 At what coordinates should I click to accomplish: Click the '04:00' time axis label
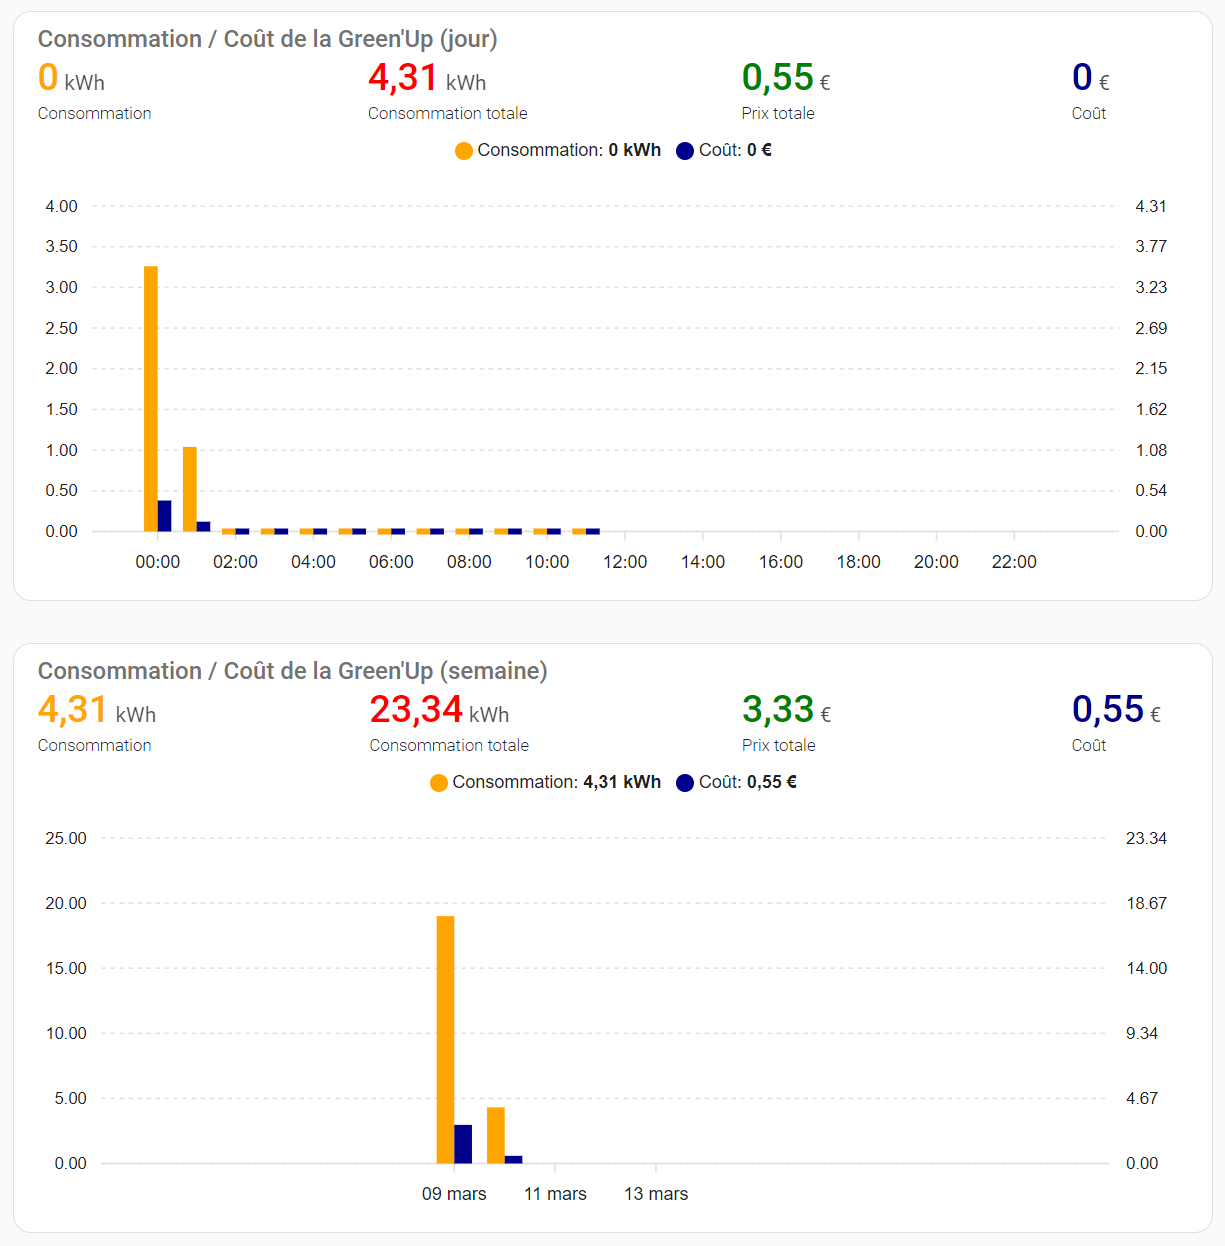coord(314,562)
